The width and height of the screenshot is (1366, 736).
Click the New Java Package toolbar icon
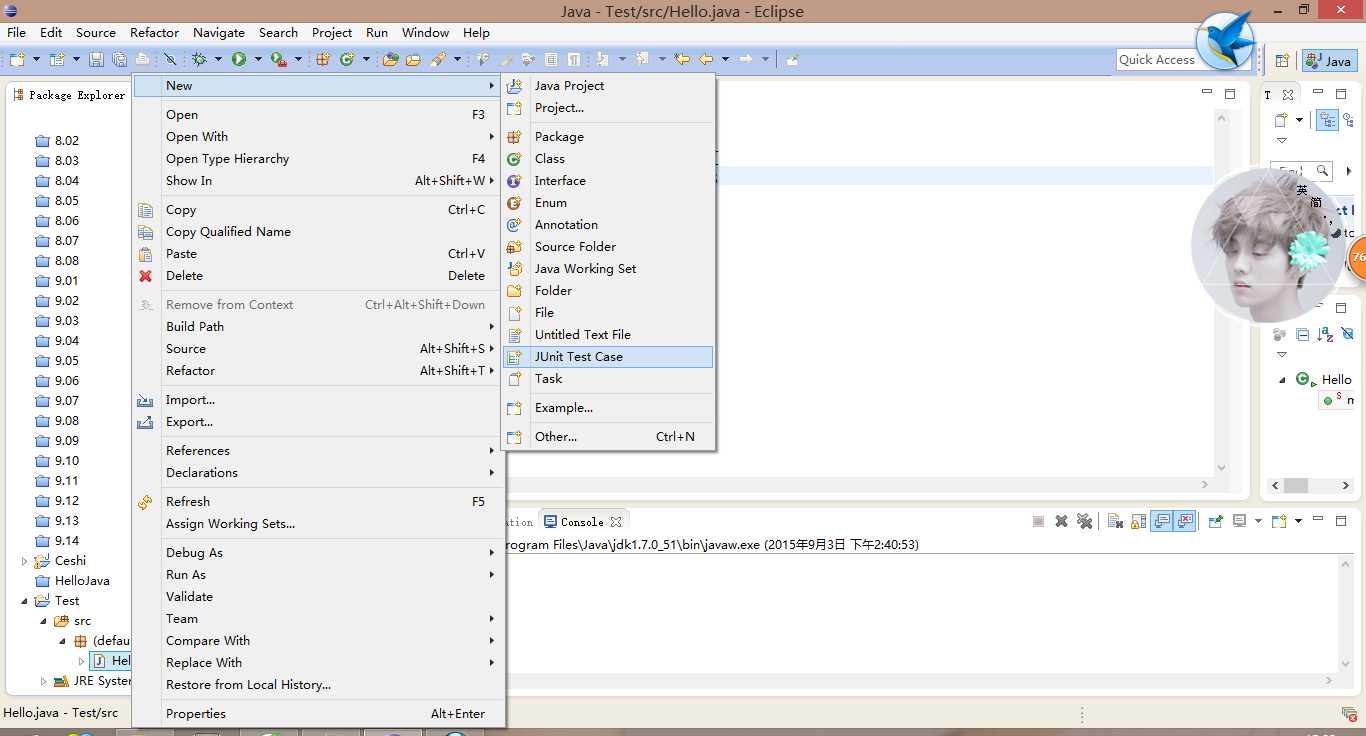[323, 60]
